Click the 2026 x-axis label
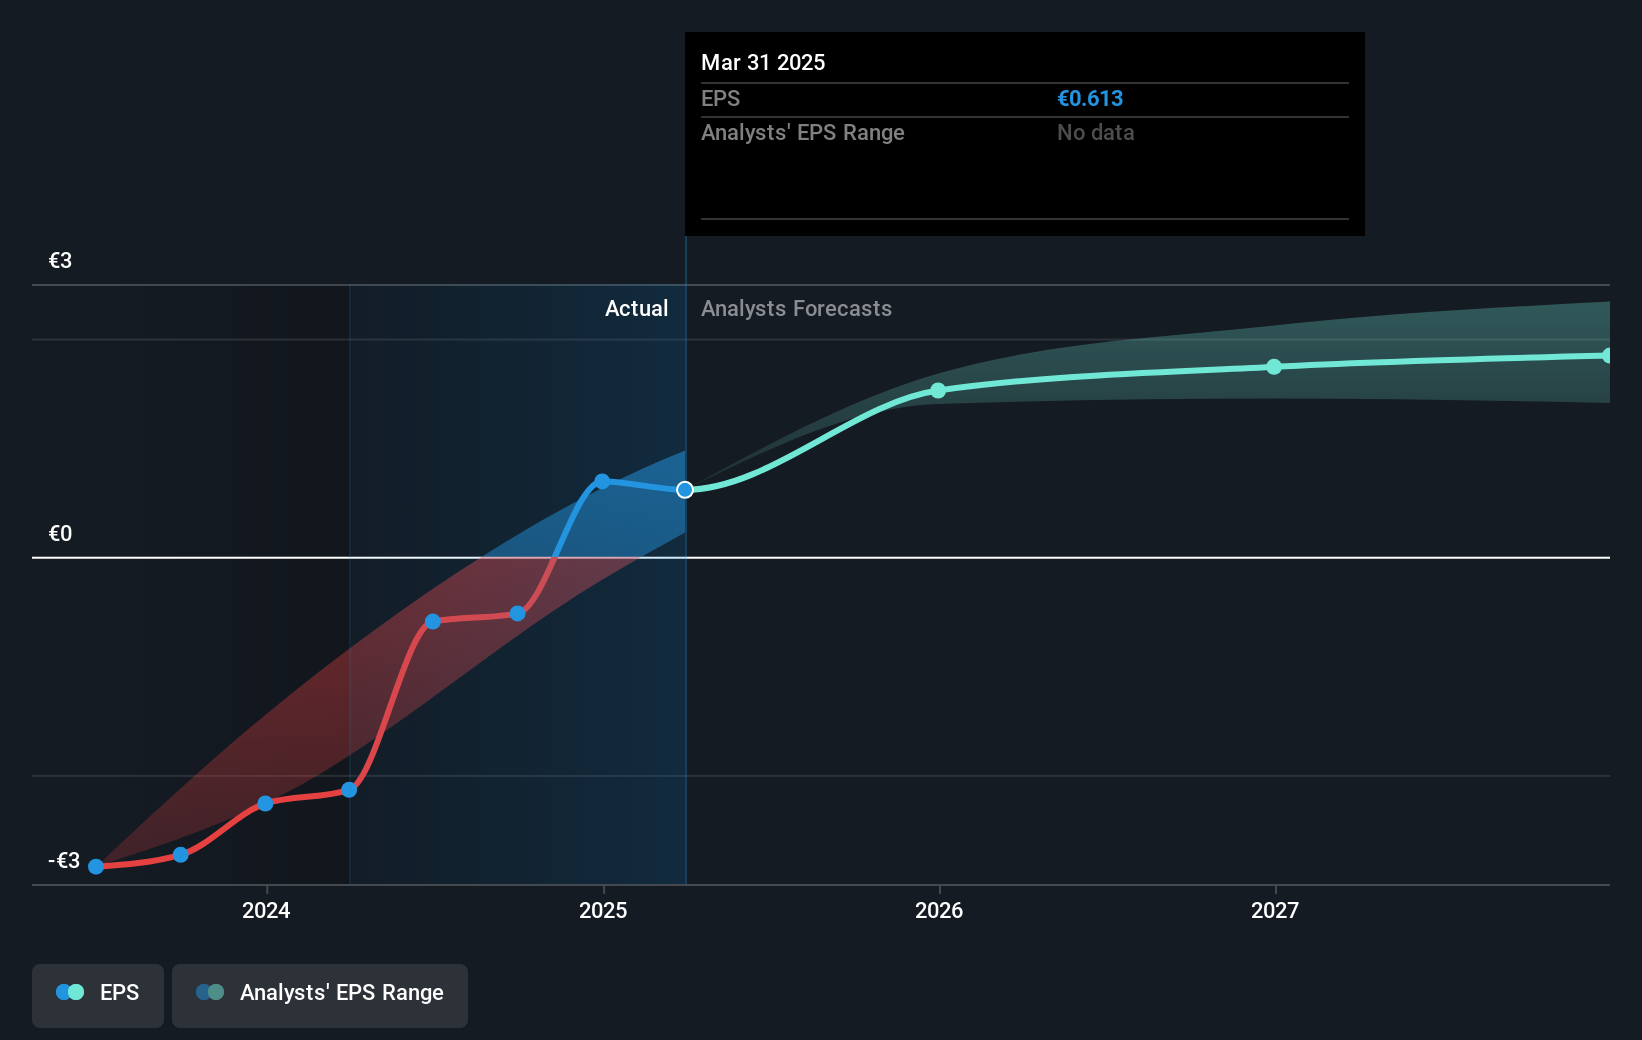 tap(939, 910)
